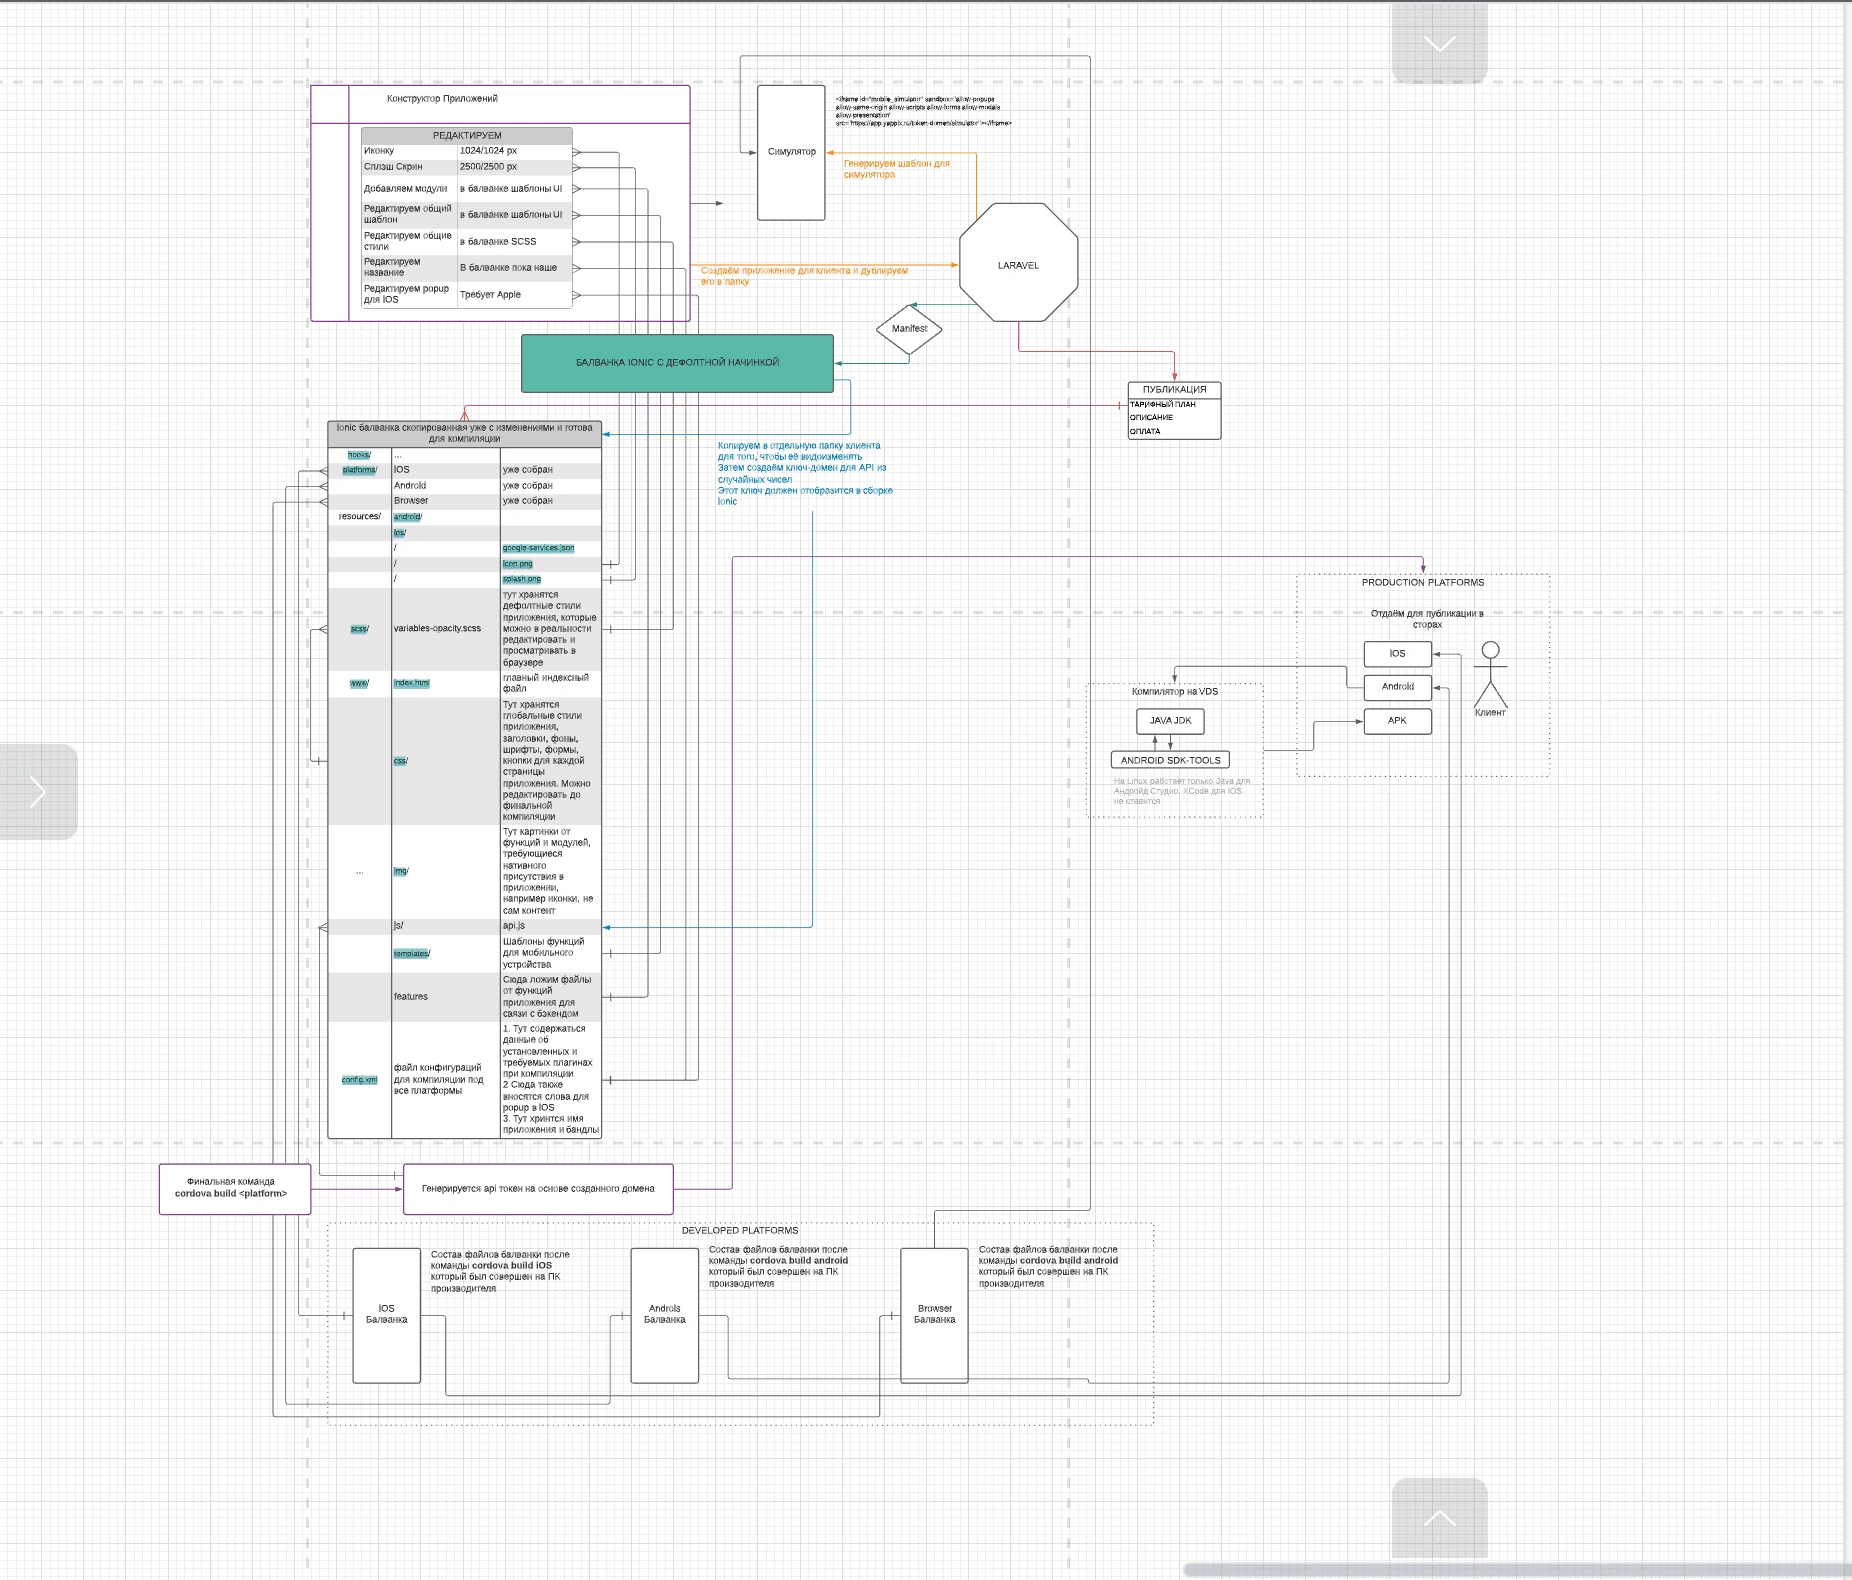Select the PRODUCTION PLATFORMS label
The width and height of the screenshot is (1852, 1580).
click(1422, 583)
